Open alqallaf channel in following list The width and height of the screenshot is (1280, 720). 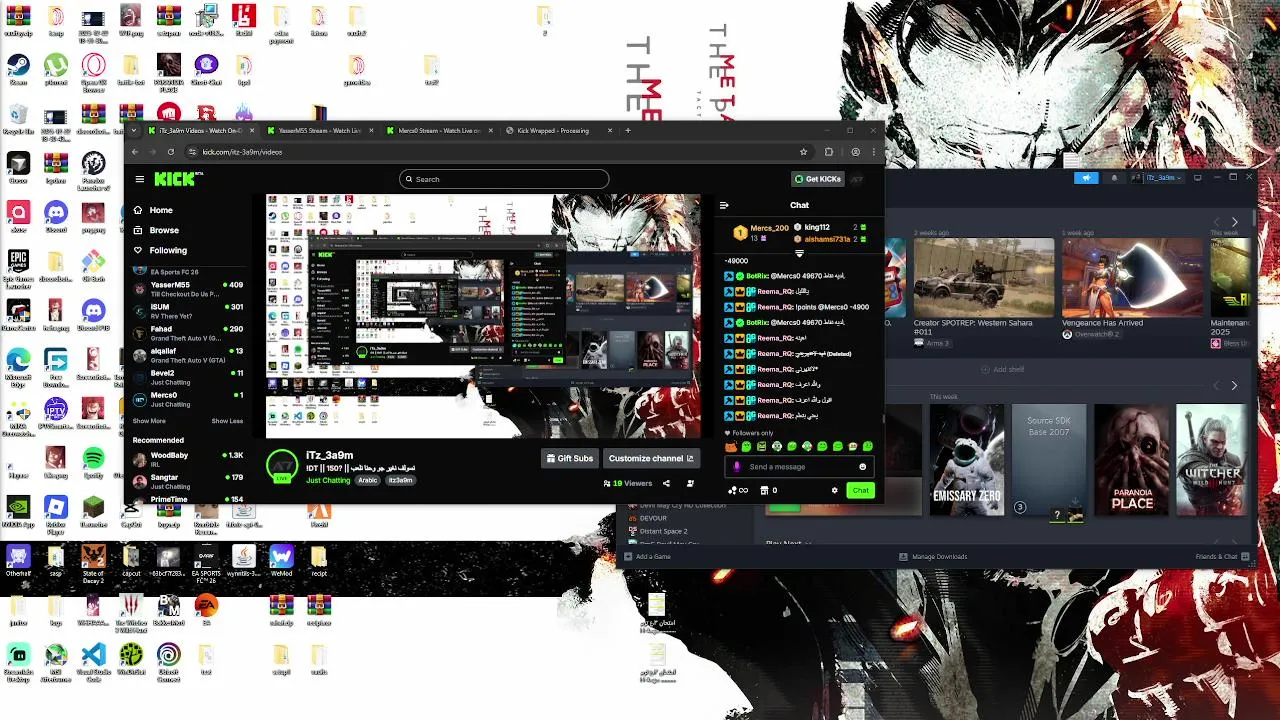point(188,355)
